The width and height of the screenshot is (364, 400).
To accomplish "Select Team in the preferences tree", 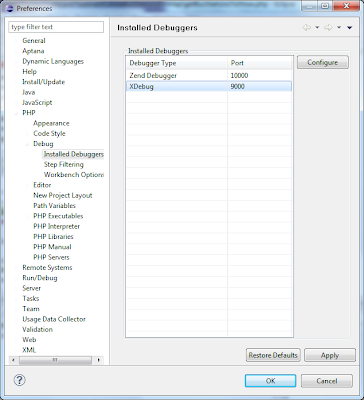I will tap(31, 309).
